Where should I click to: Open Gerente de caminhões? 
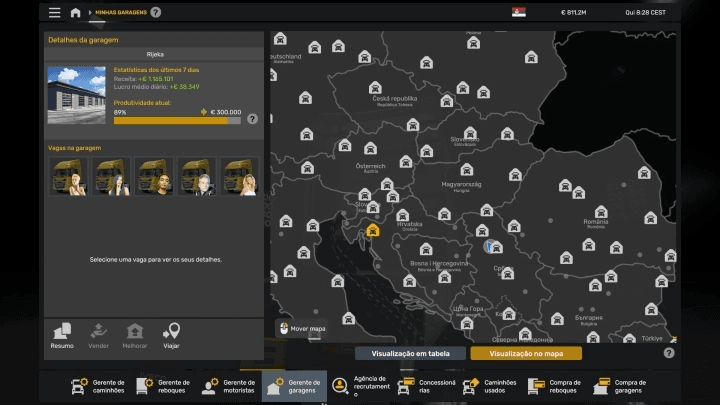(98, 387)
